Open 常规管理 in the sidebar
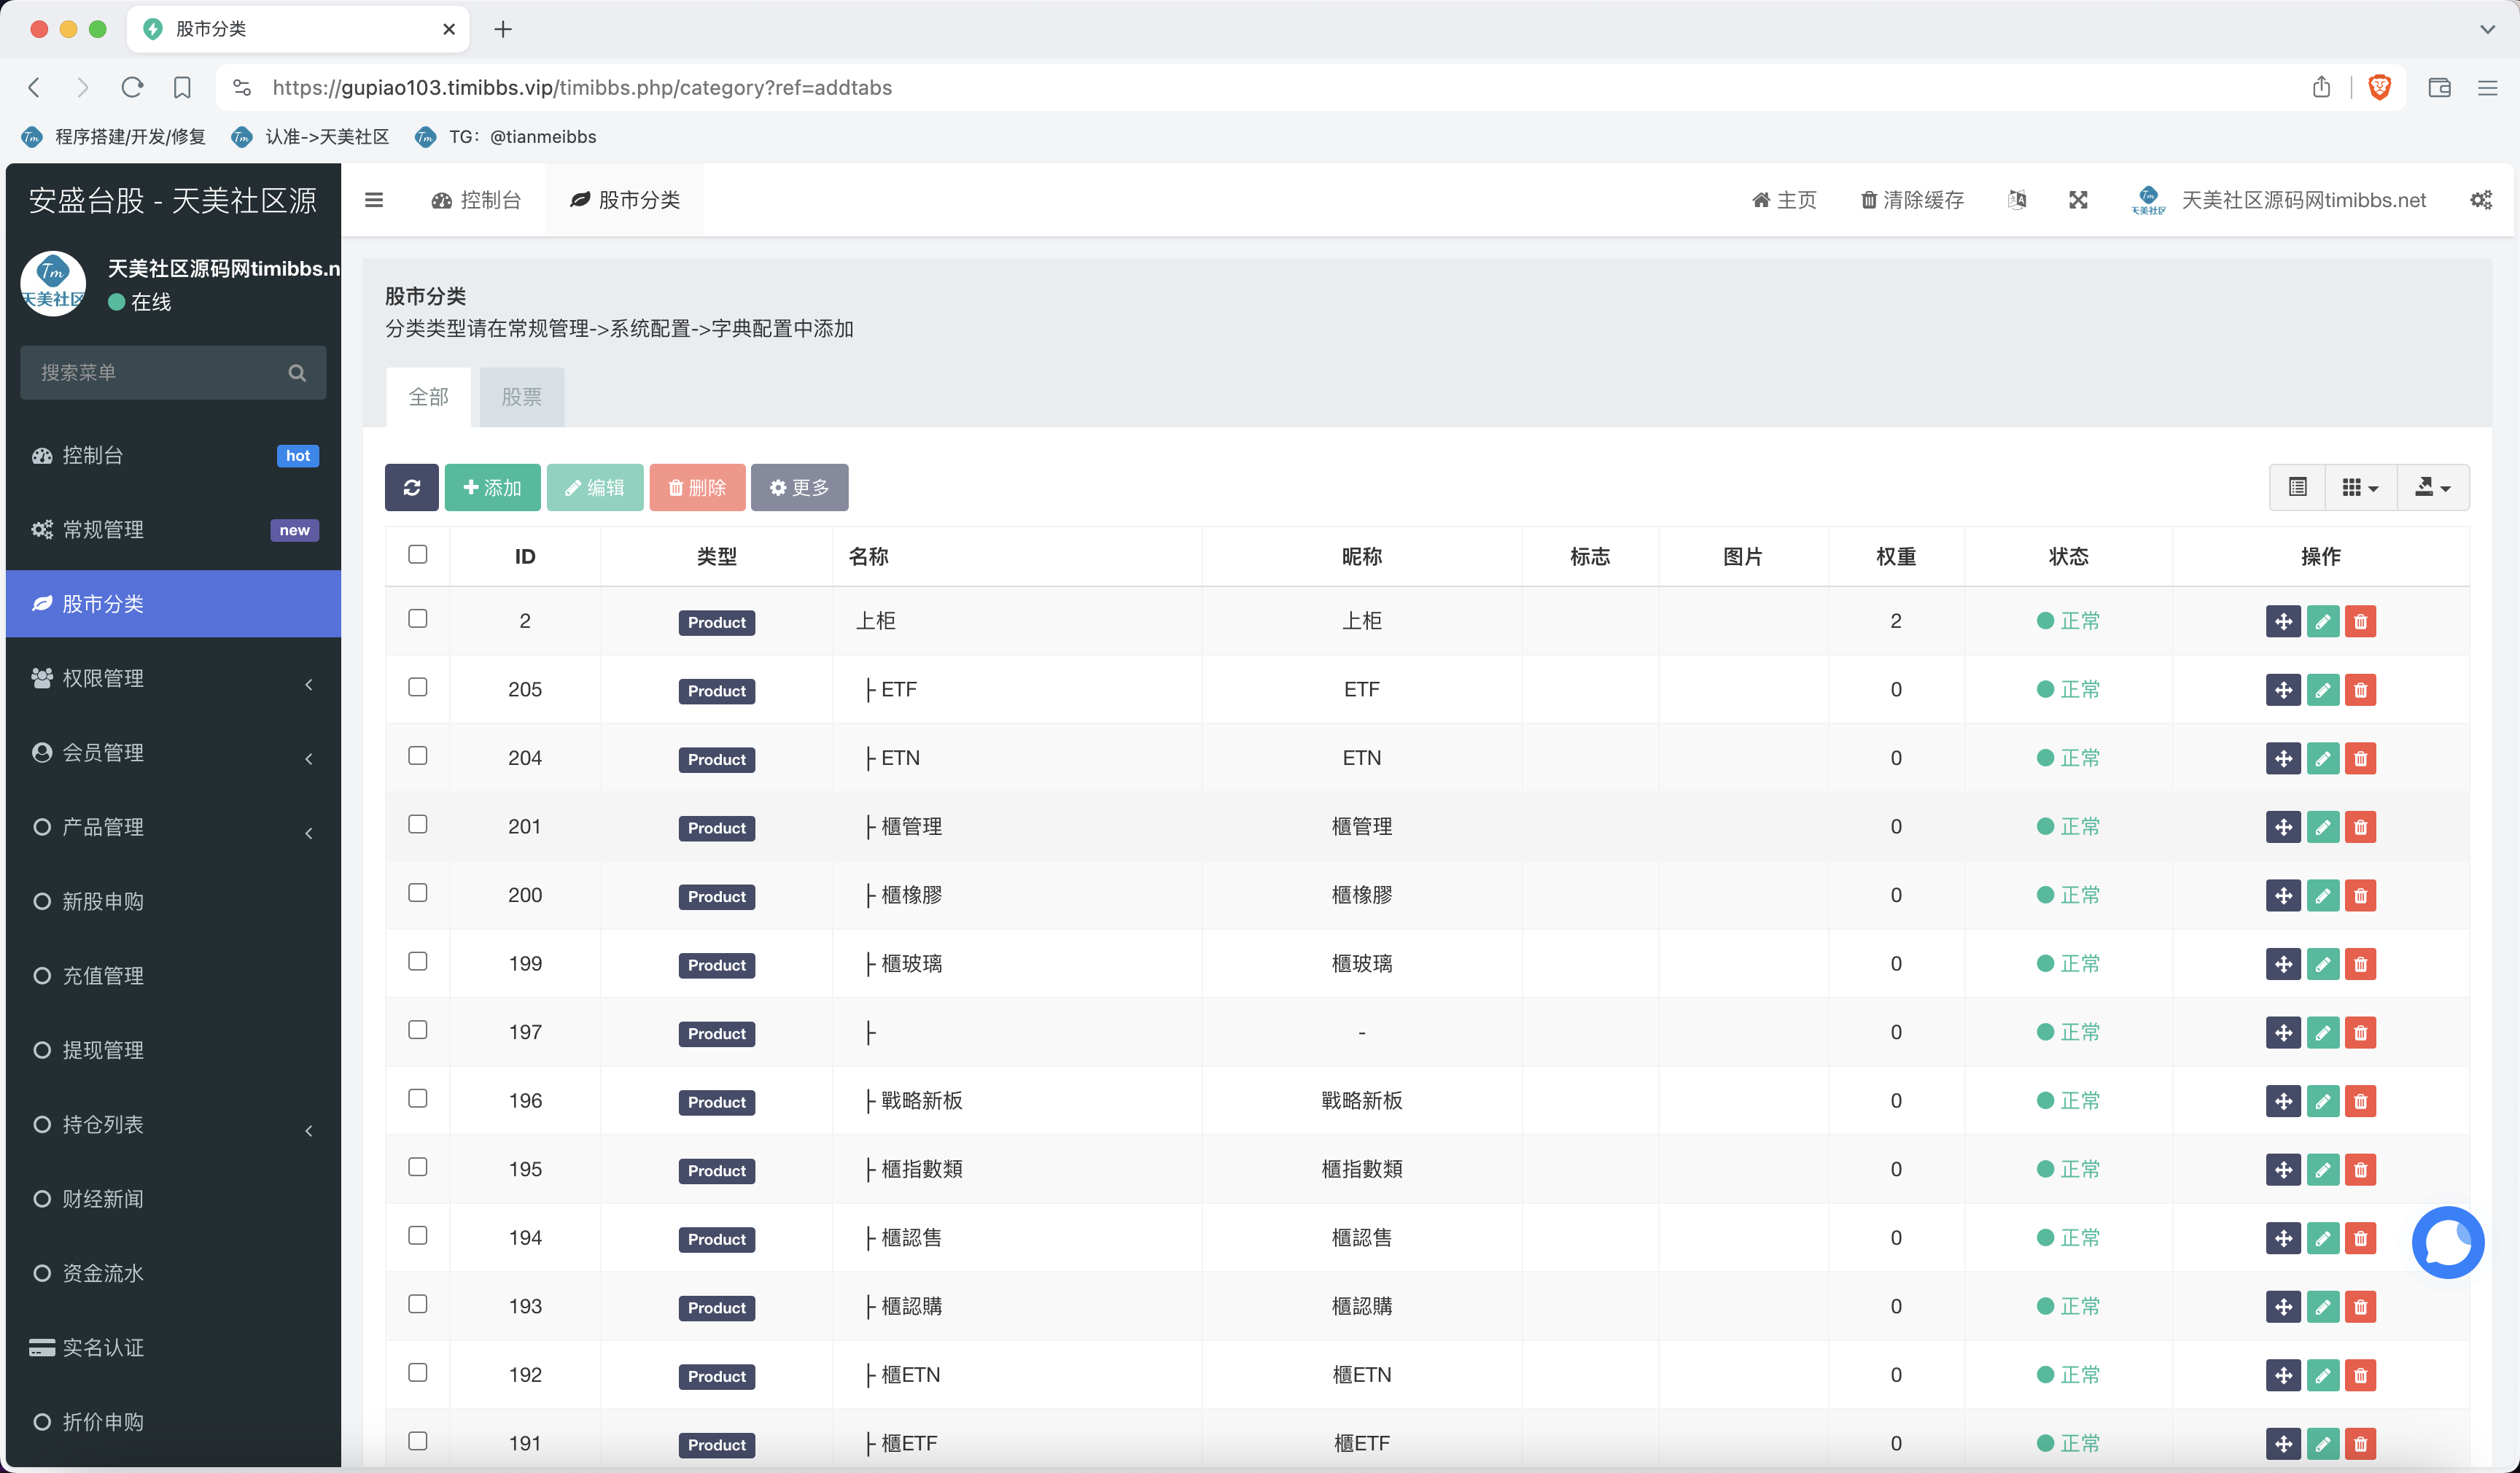Viewport: 2520px width, 1473px height. coord(173,530)
